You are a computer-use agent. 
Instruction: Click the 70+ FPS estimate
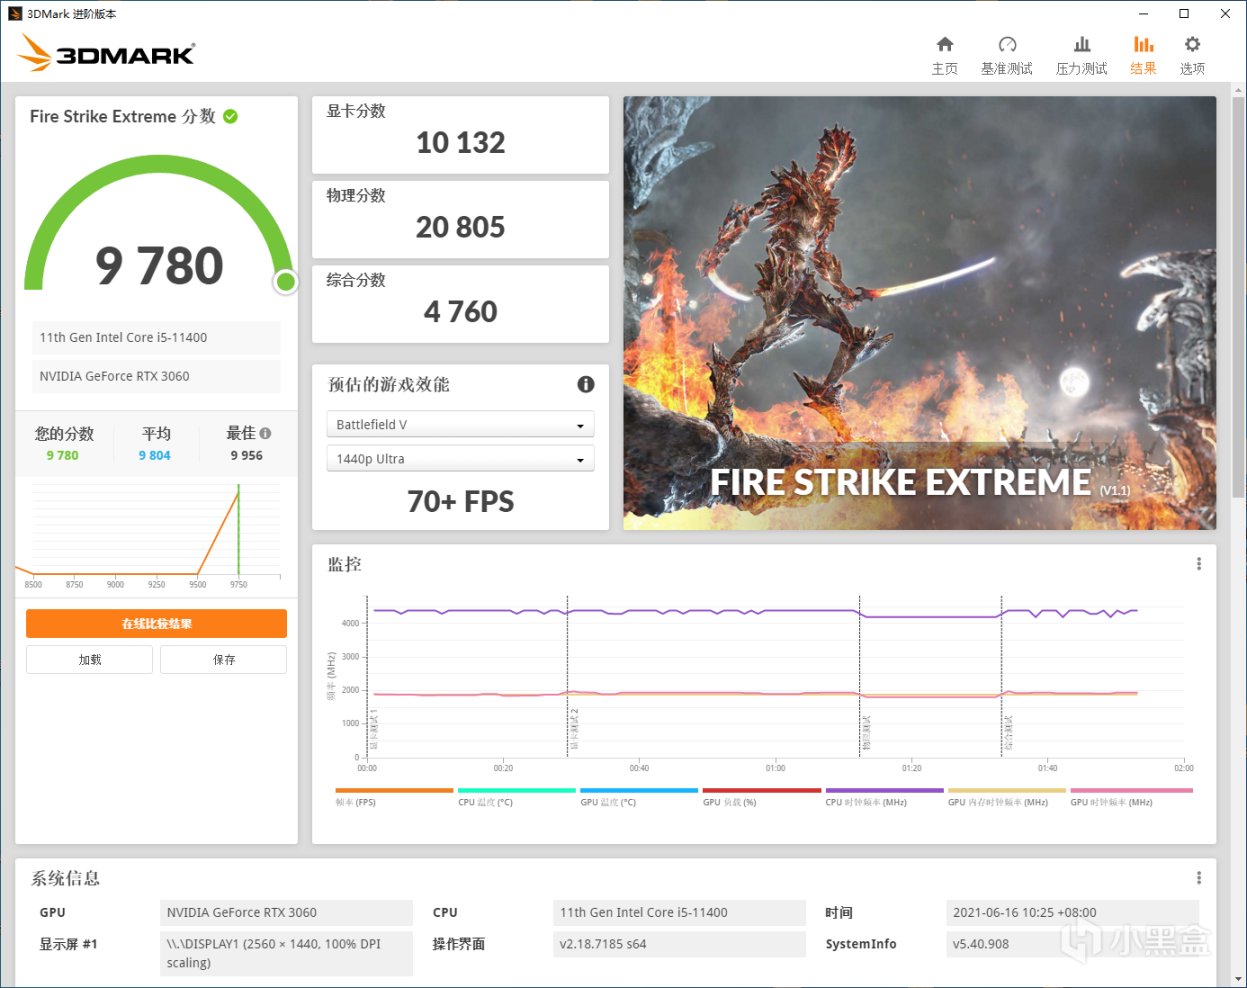pyautogui.click(x=460, y=501)
